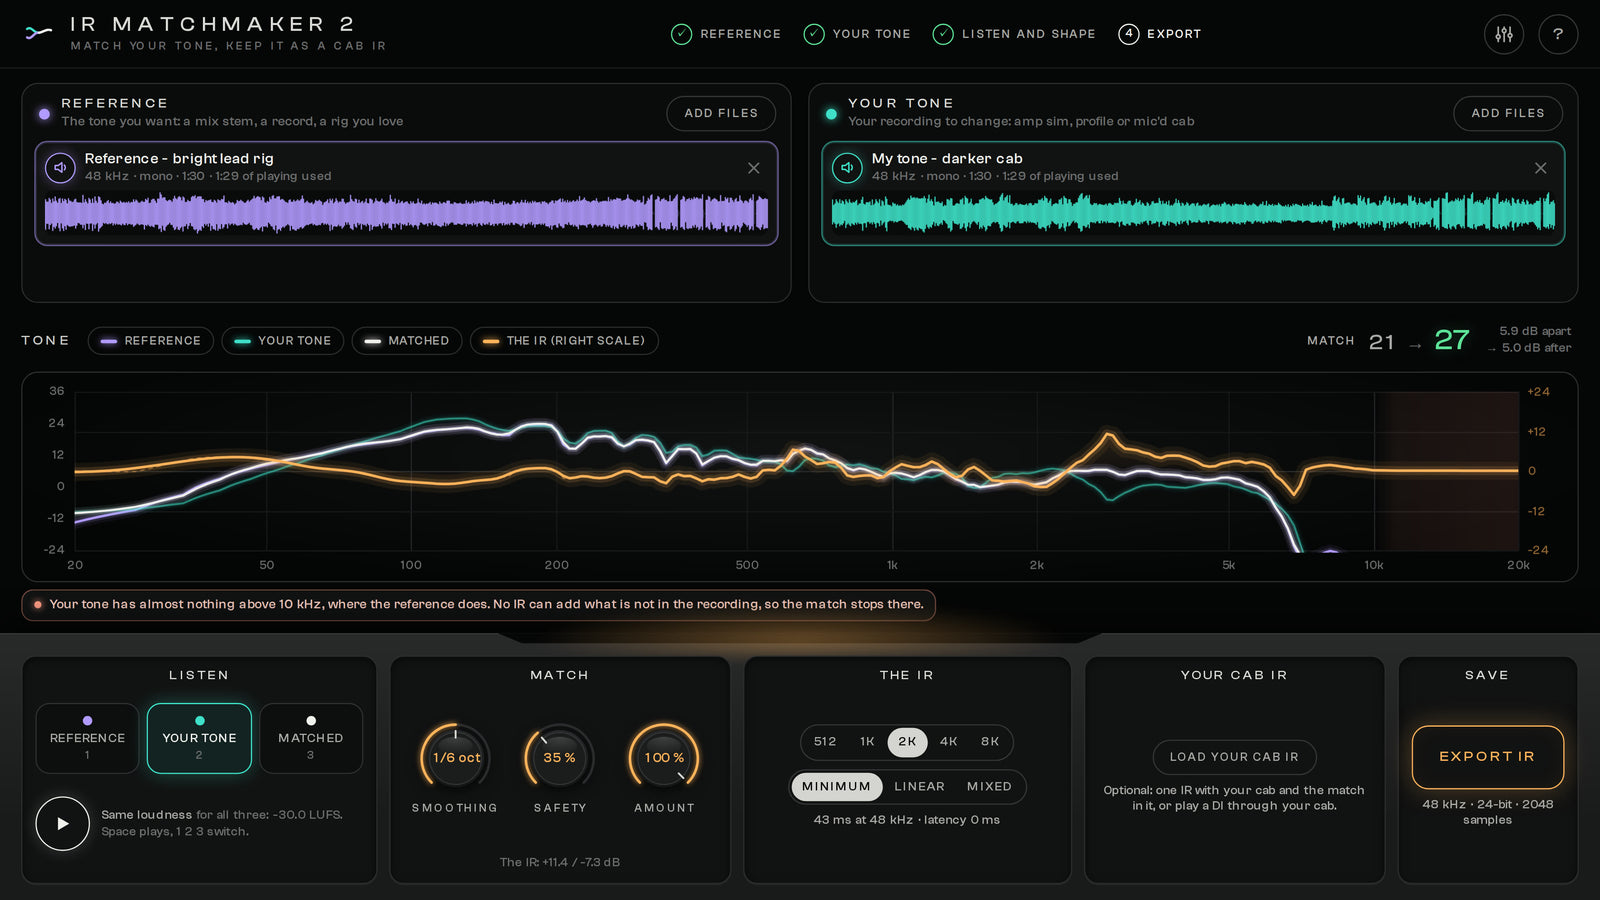
Task: Add files to the Your Tone panel
Action: click(1508, 113)
